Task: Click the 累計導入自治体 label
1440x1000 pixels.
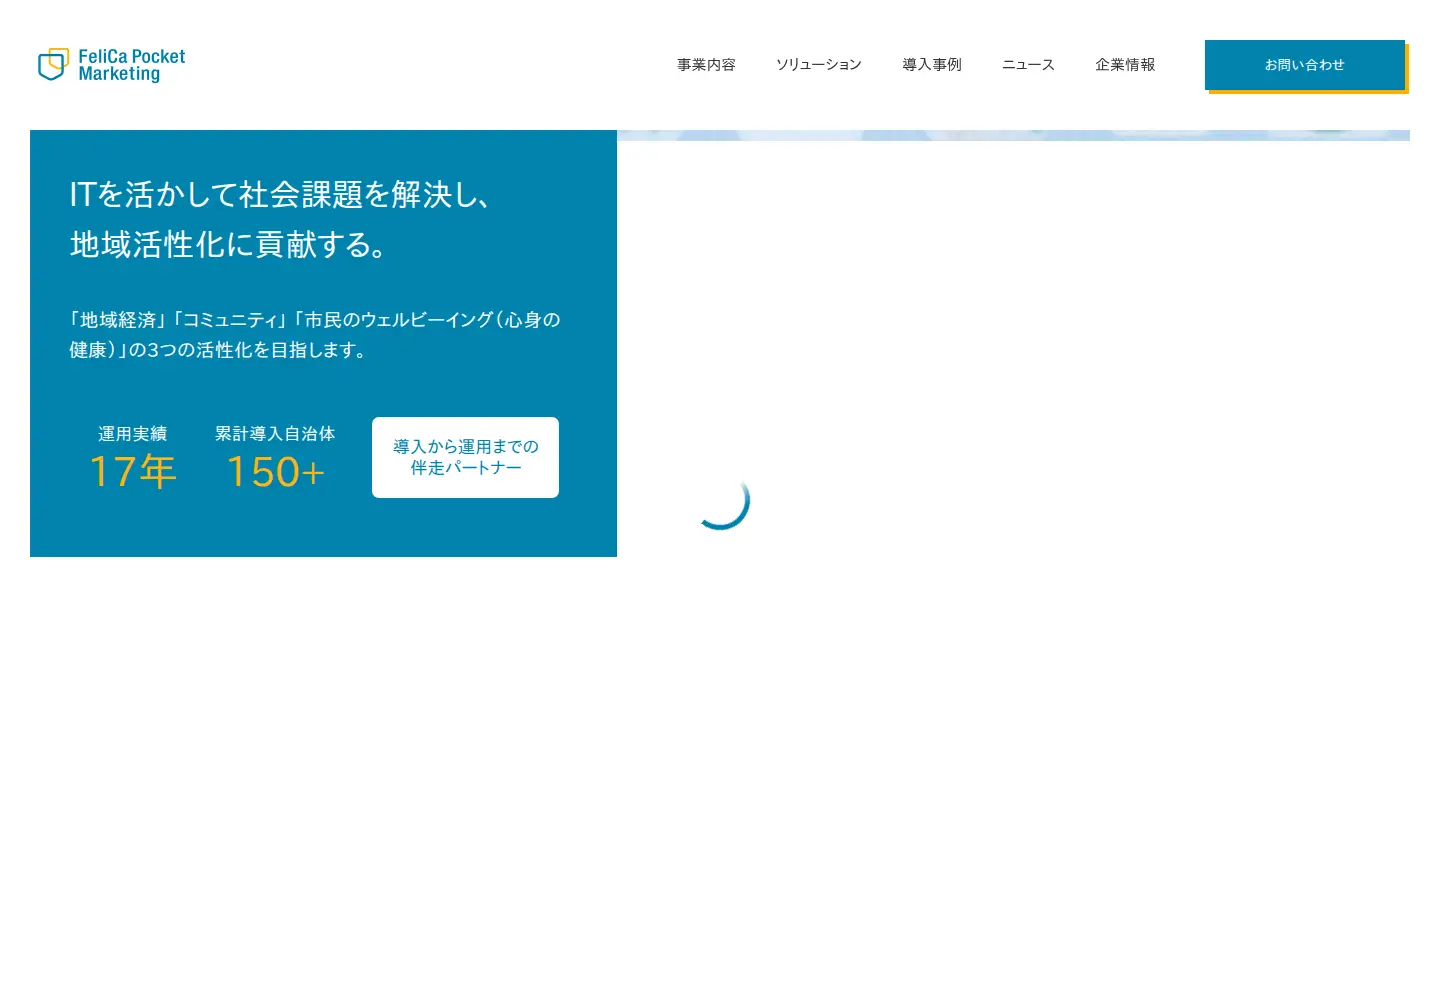Action: pyautogui.click(x=275, y=434)
